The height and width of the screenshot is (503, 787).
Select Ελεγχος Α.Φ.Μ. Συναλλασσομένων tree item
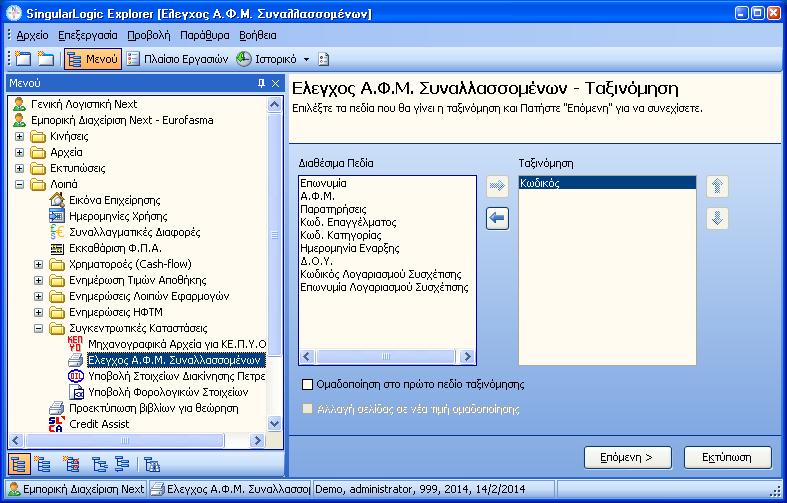(x=176, y=360)
